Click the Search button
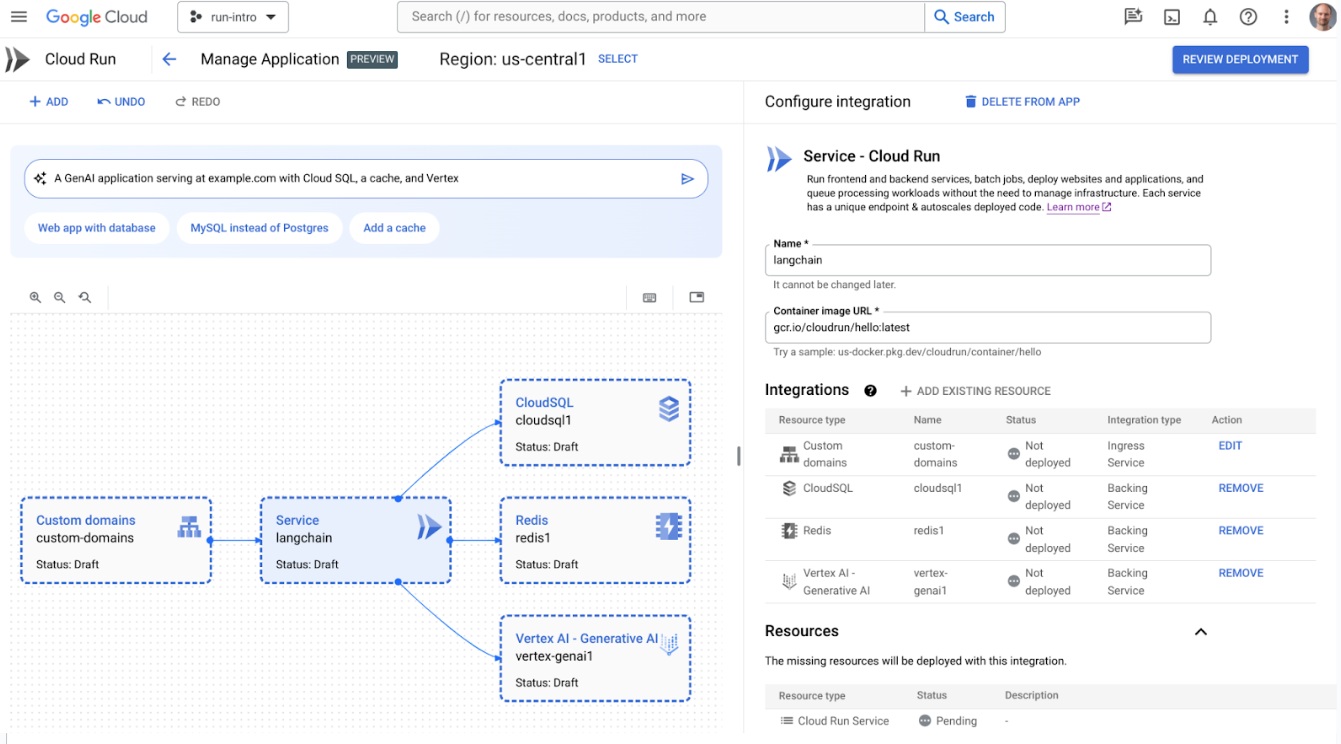1341x744 pixels. [964, 17]
